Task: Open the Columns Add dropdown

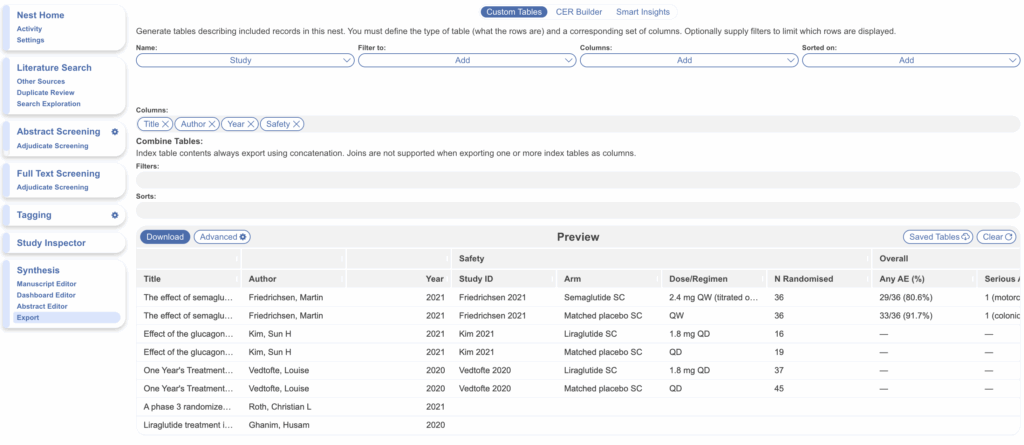Action: pos(689,60)
